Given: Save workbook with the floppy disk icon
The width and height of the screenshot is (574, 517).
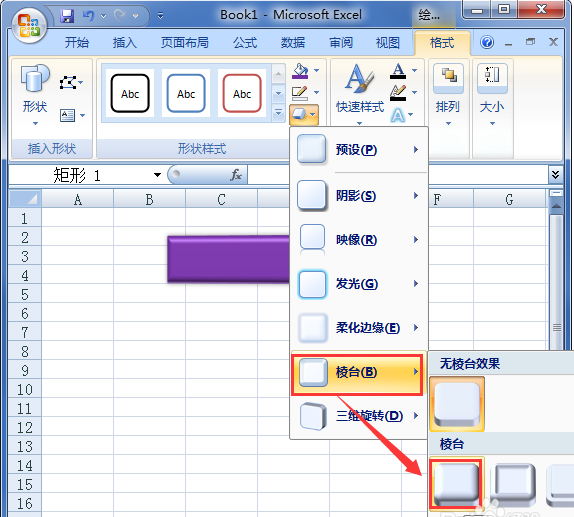Looking at the screenshot, I should point(67,16).
